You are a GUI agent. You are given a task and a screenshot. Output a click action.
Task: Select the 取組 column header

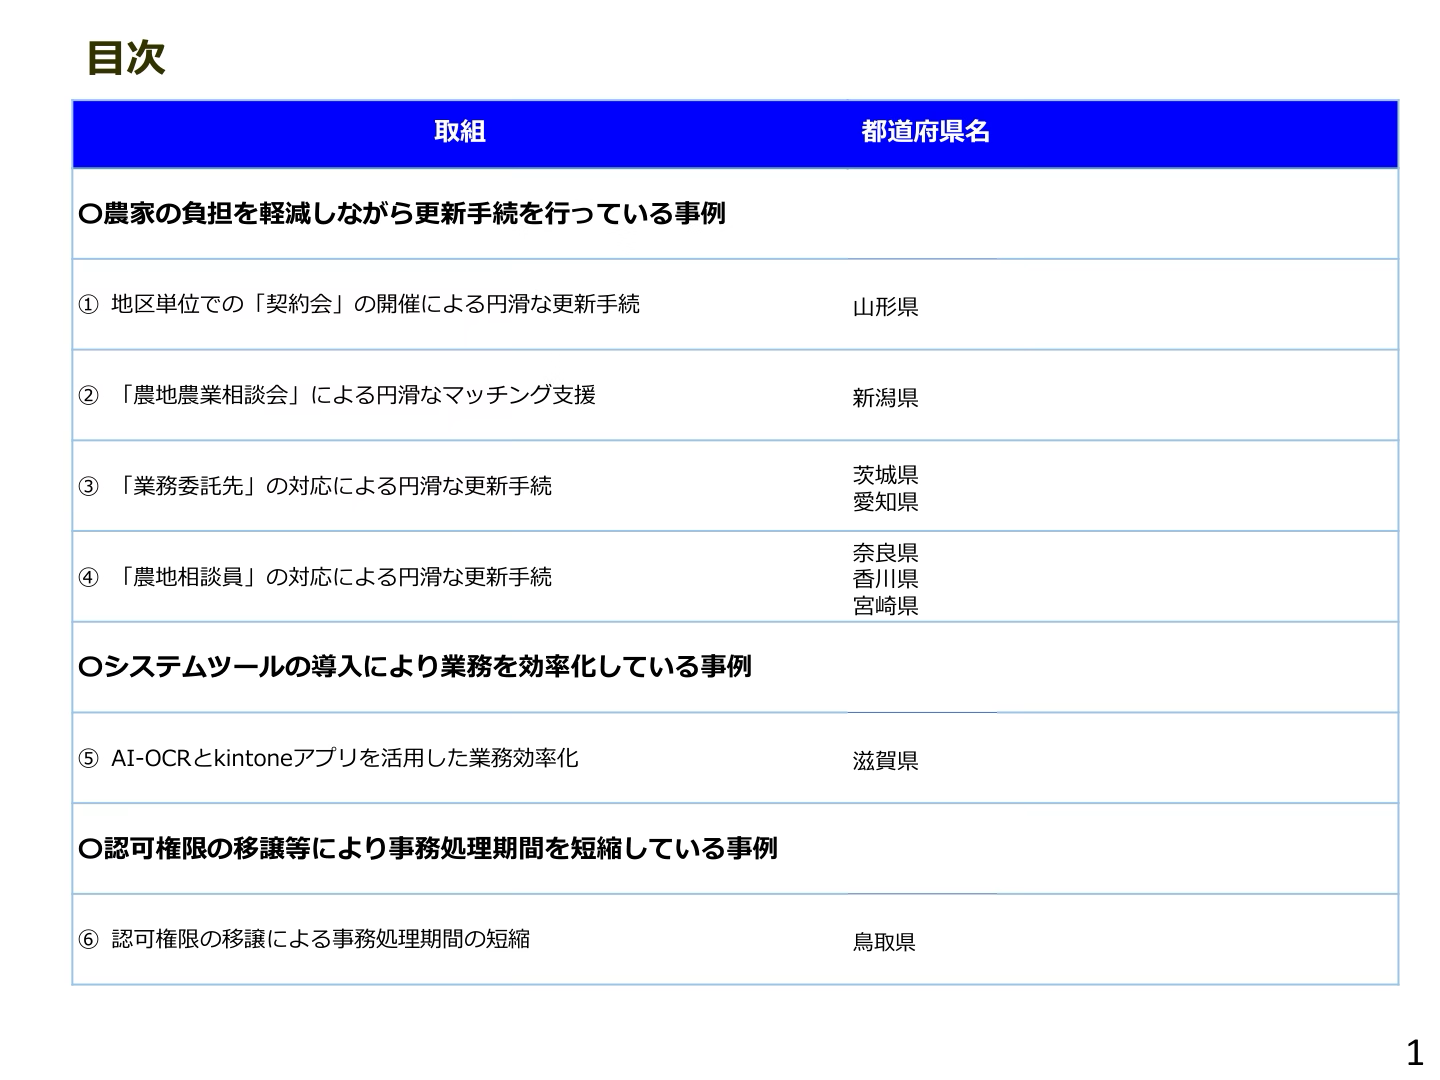click(x=460, y=131)
